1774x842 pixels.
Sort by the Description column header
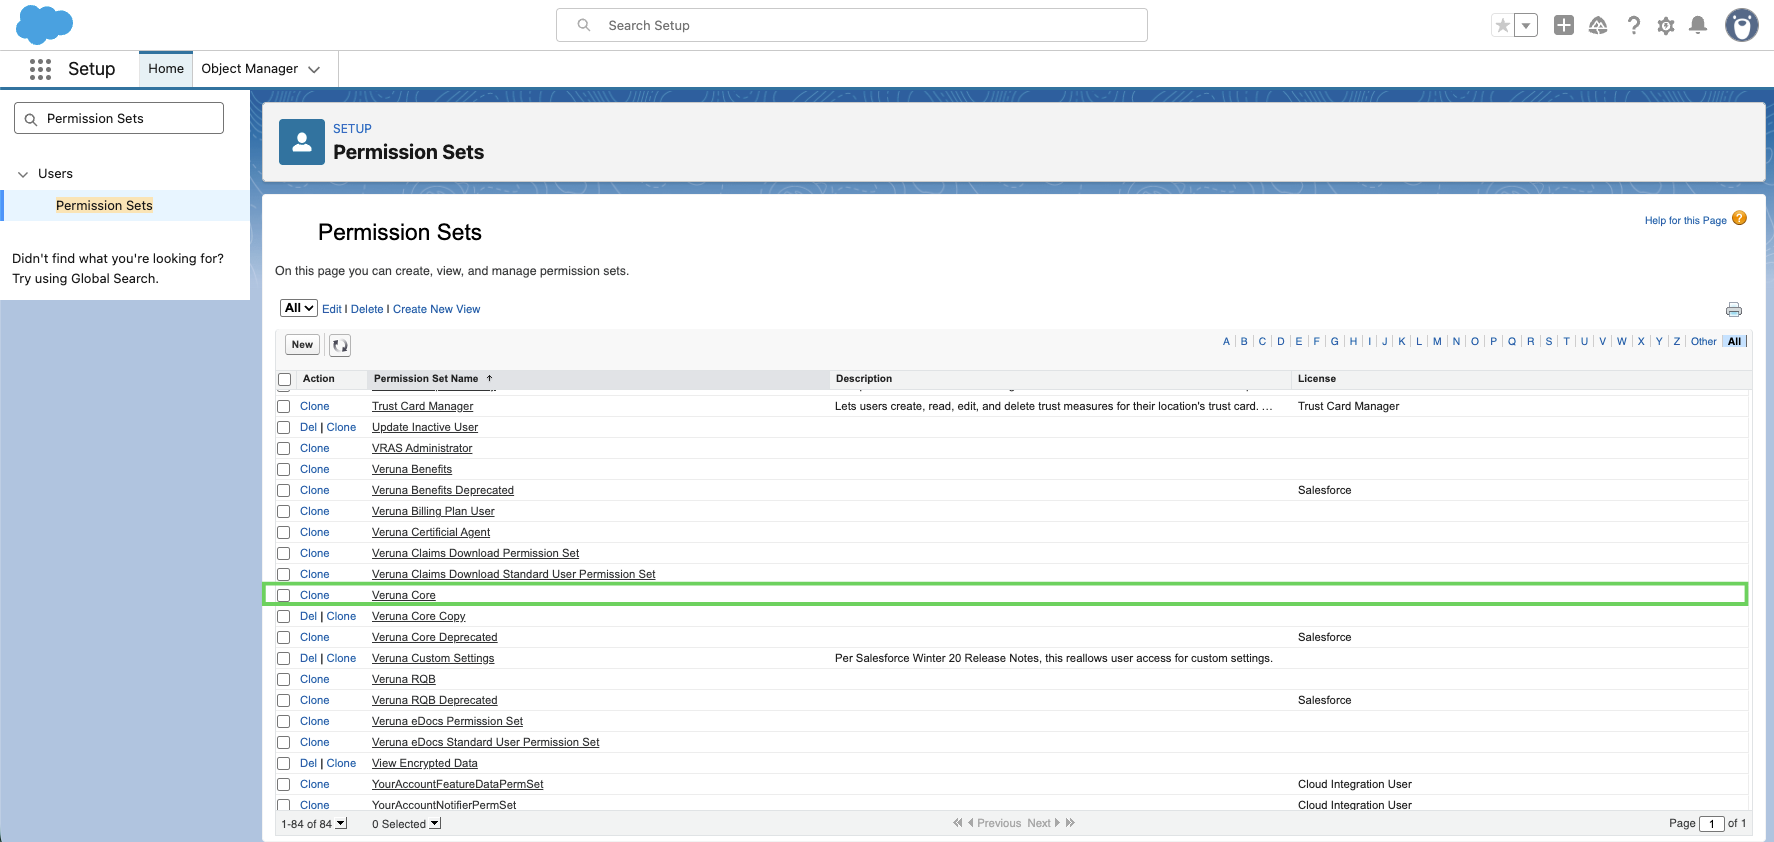tap(864, 379)
